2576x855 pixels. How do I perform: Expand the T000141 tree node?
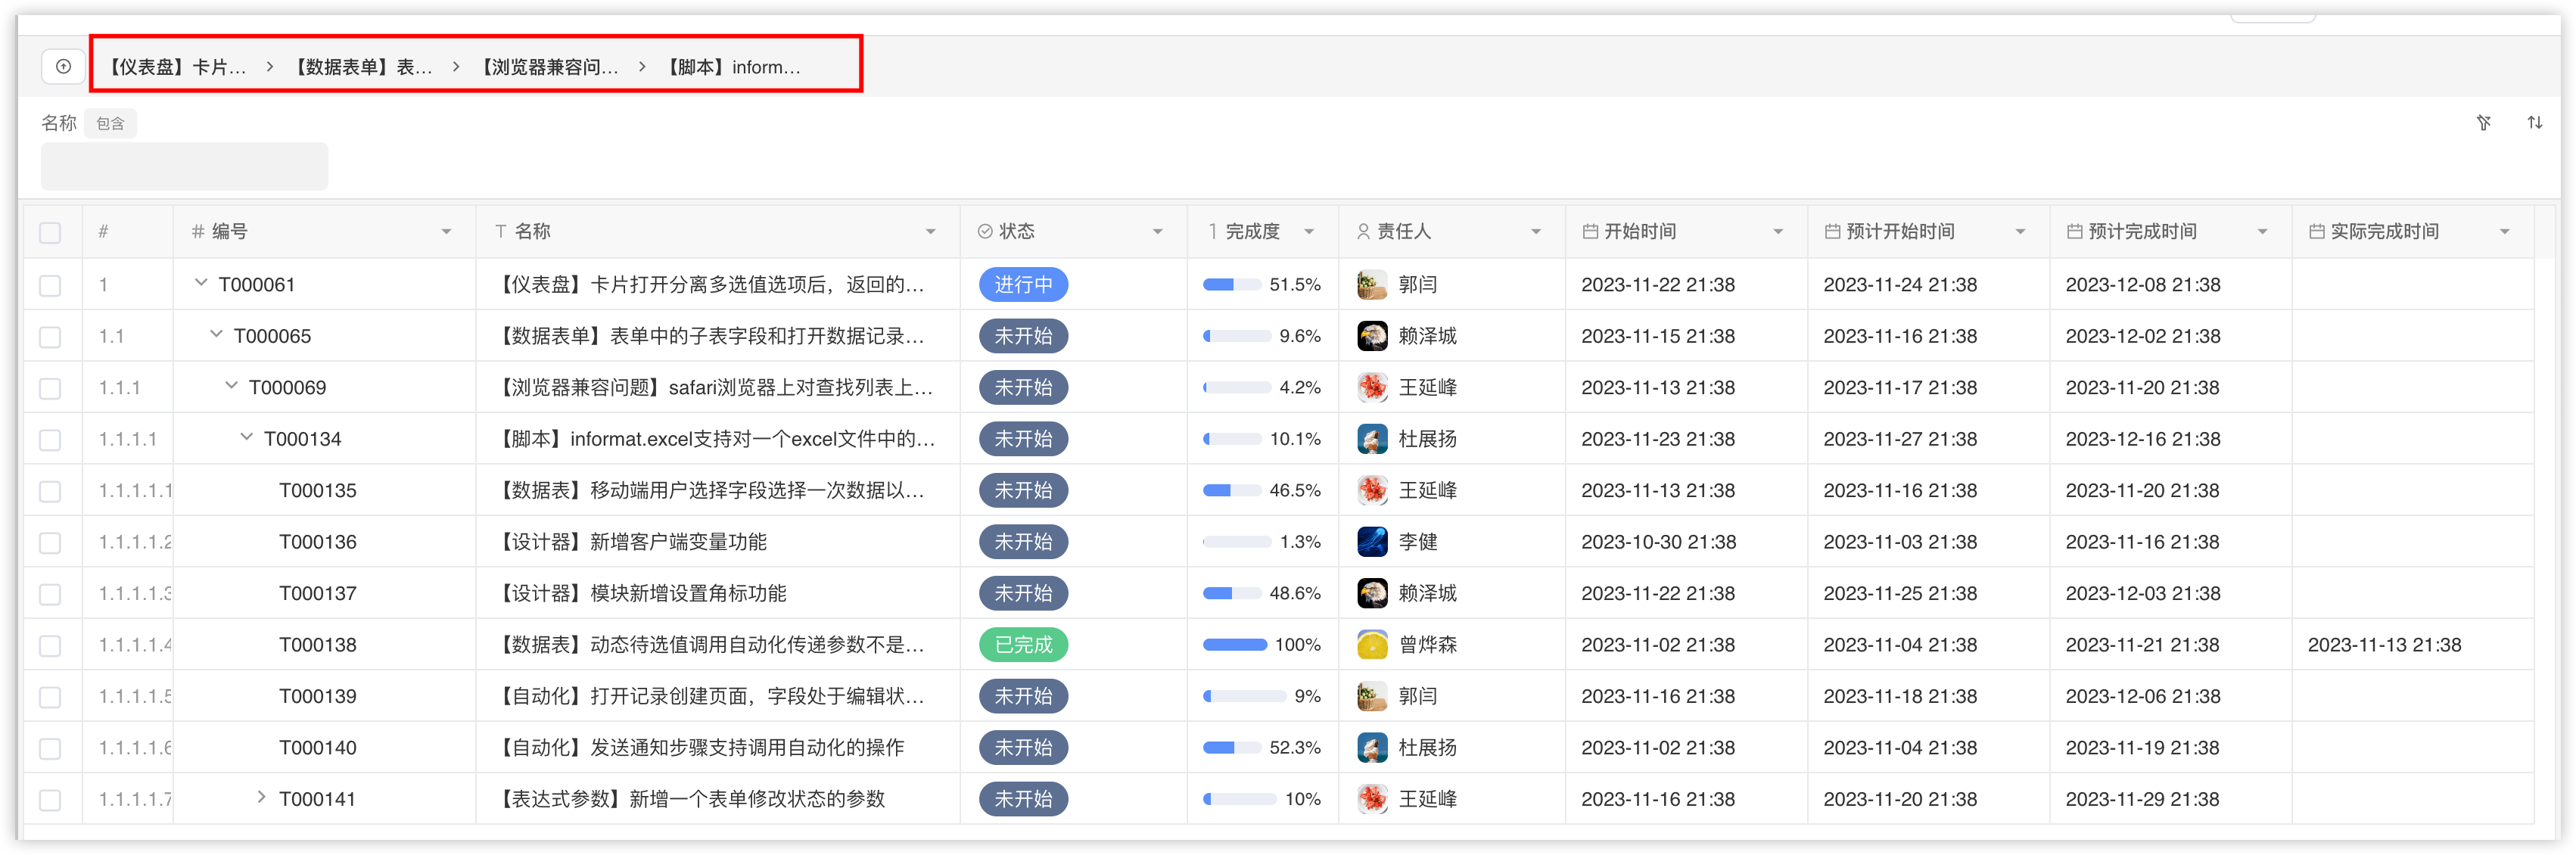tap(261, 797)
